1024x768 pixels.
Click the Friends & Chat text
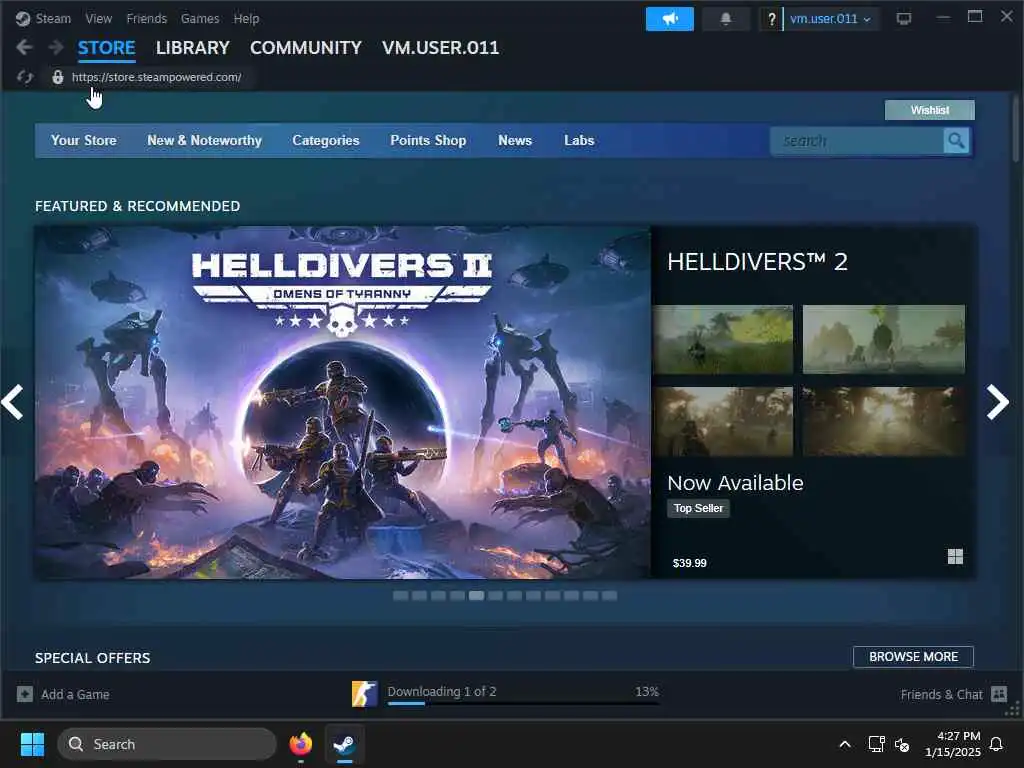point(941,694)
